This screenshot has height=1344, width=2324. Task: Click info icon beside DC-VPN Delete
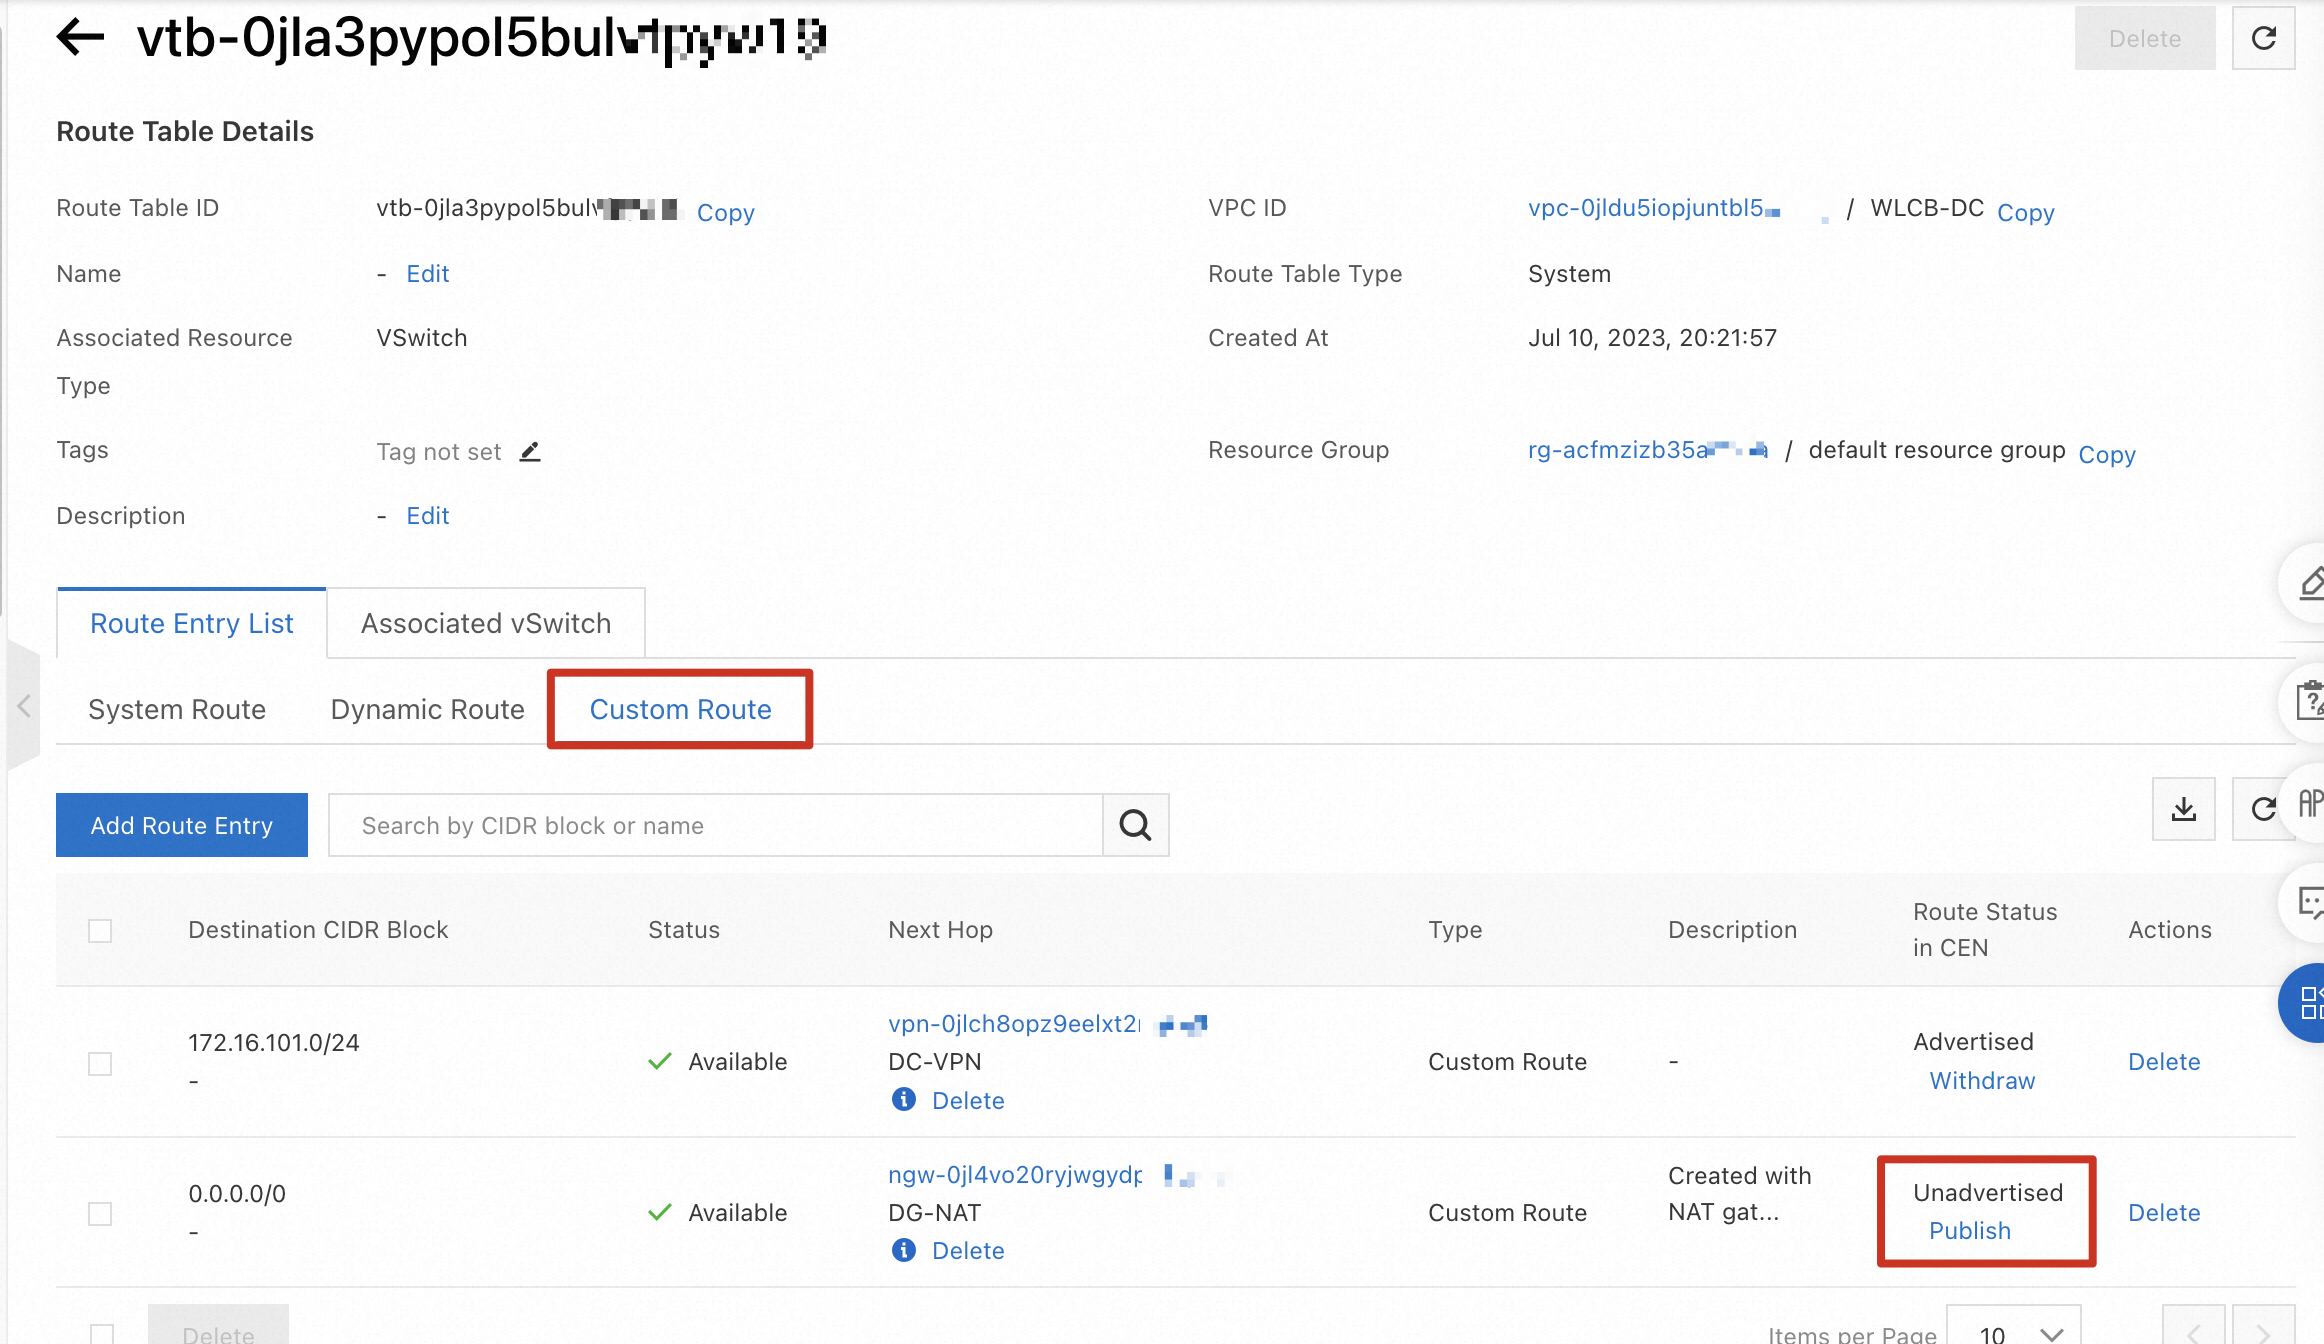904,1100
